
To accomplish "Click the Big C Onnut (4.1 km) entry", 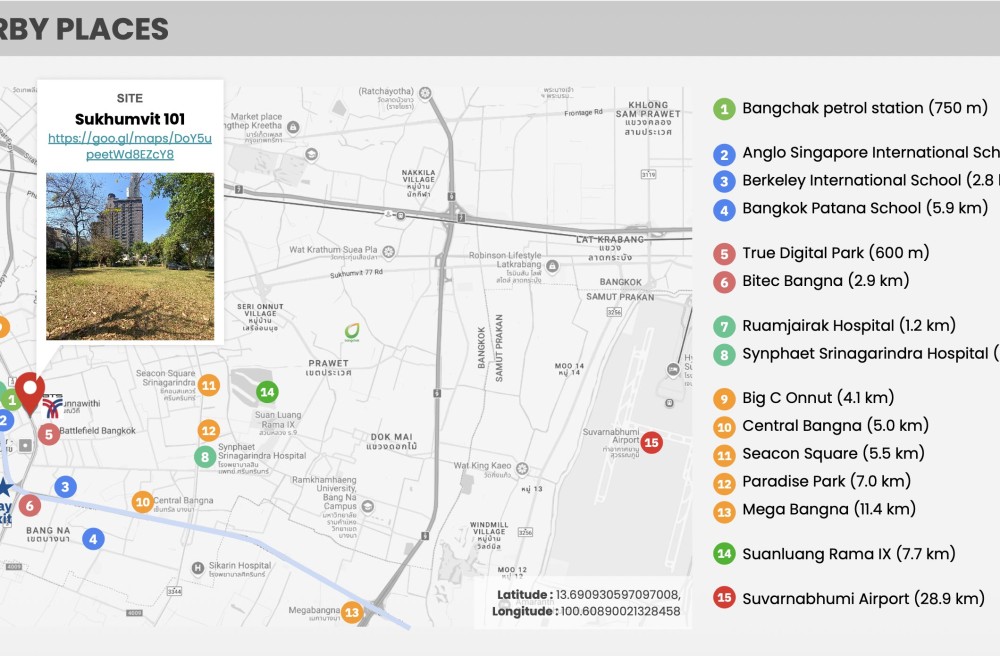I will [x=818, y=398].
